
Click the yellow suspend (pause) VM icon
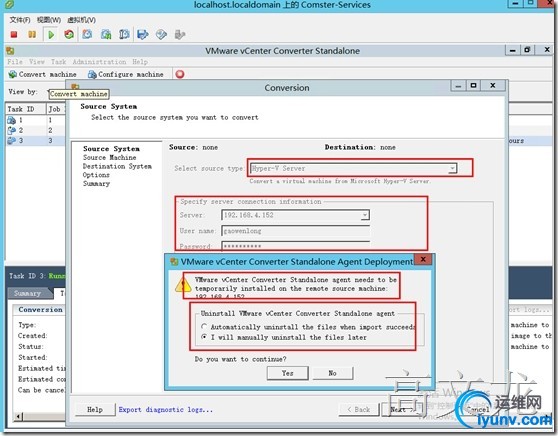click(x=32, y=35)
